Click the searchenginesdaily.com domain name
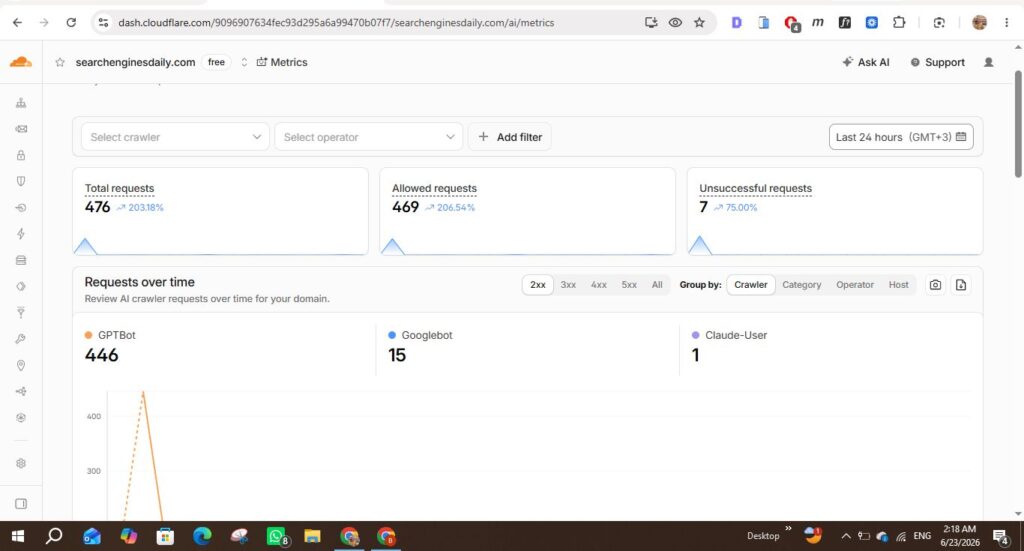The image size is (1024, 551). click(135, 62)
